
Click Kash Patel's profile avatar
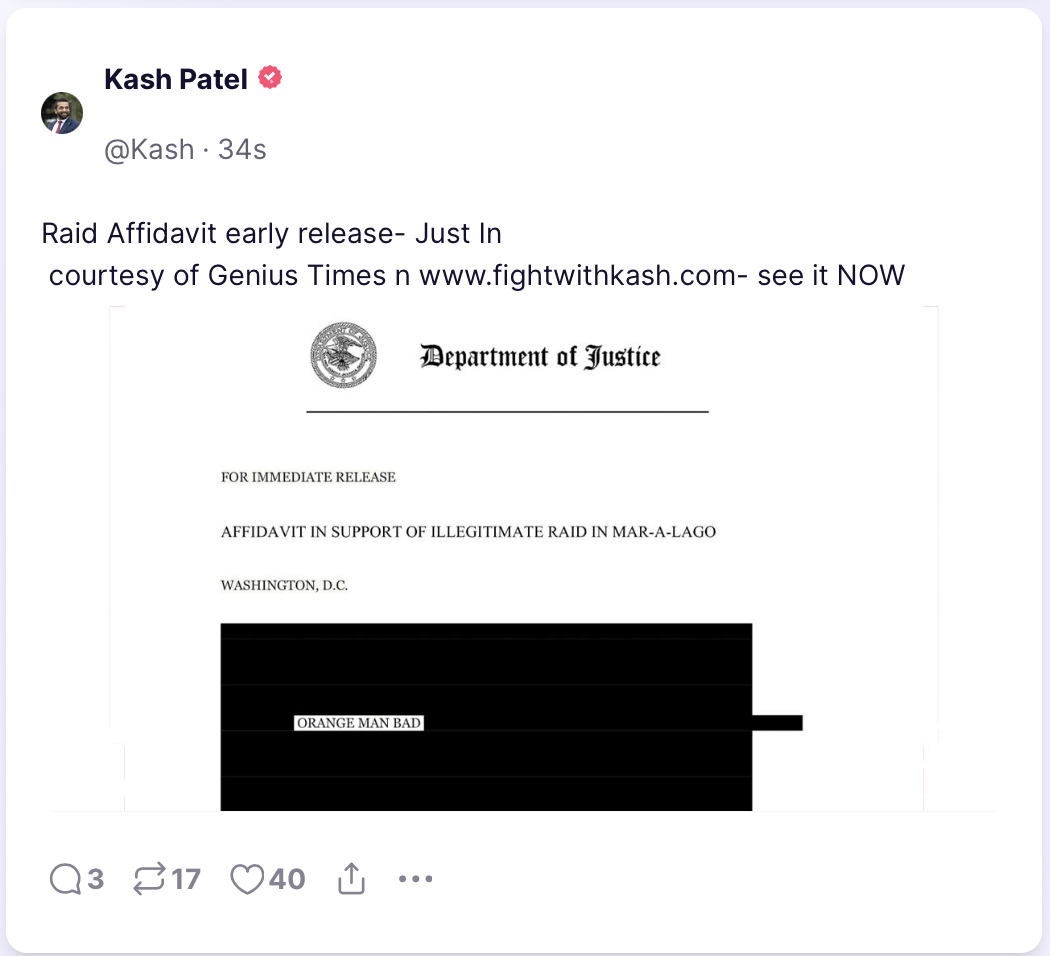(x=62, y=113)
